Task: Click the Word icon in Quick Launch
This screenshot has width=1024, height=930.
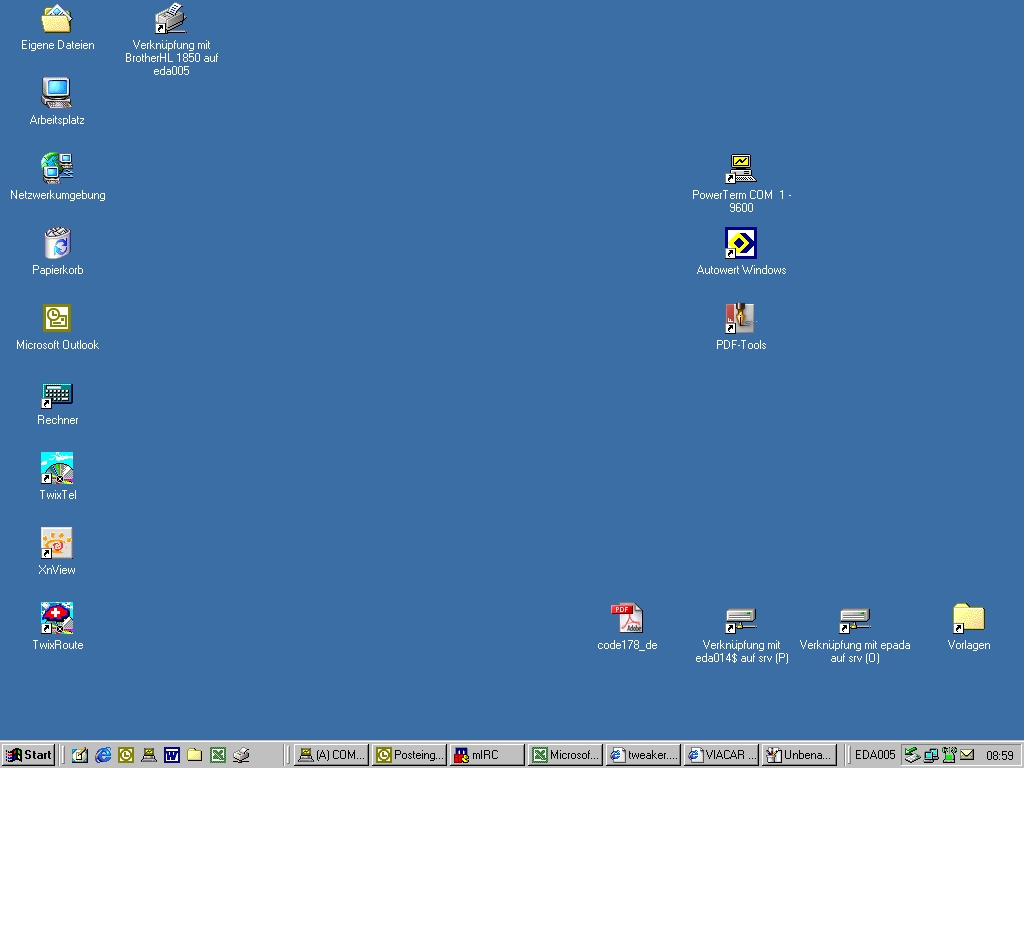Action: (171, 755)
